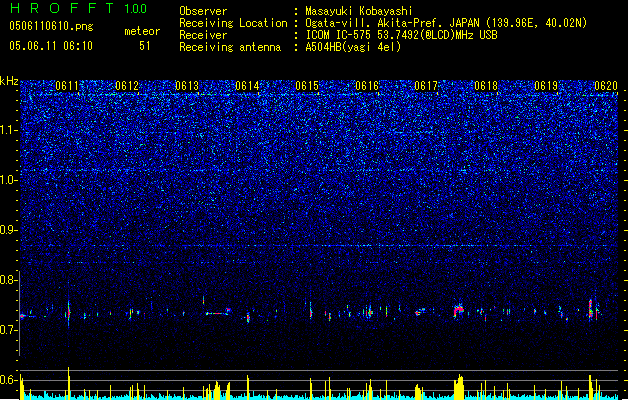This screenshot has width=629, height=400.
Task: Click the 0.8 frequency axis label
Action: click(x=8, y=280)
